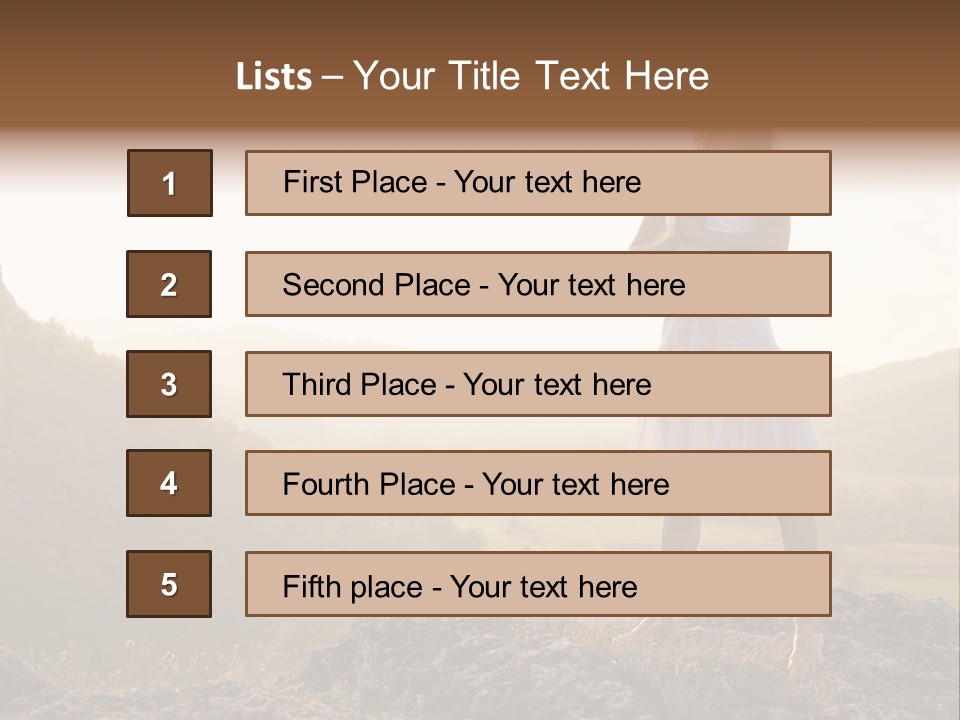The width and height of the screenshot is (960, 720).
Task: Click the background photo of rocky ground
Action: point(478,673)
